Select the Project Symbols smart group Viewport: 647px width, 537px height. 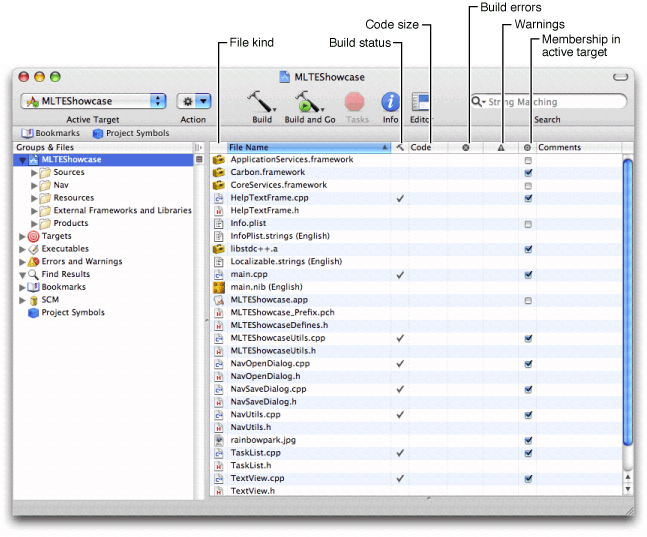(x=72, y=312)
